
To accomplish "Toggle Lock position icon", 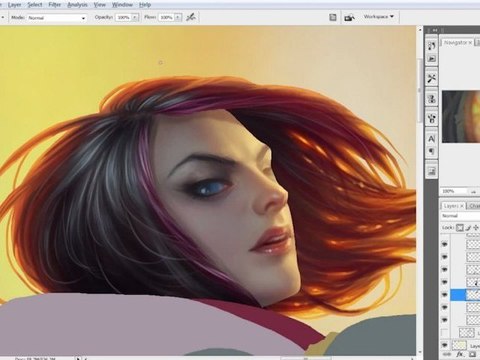I will click(476, 228).
